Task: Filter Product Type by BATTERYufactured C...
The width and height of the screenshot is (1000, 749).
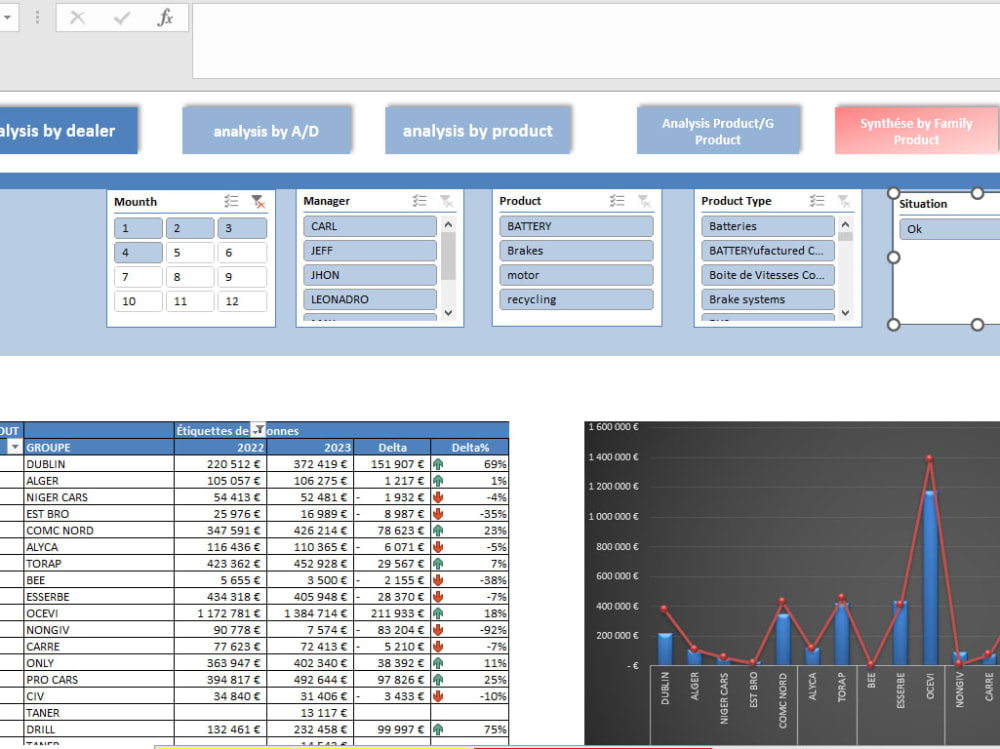Action: tap(768, 250)
